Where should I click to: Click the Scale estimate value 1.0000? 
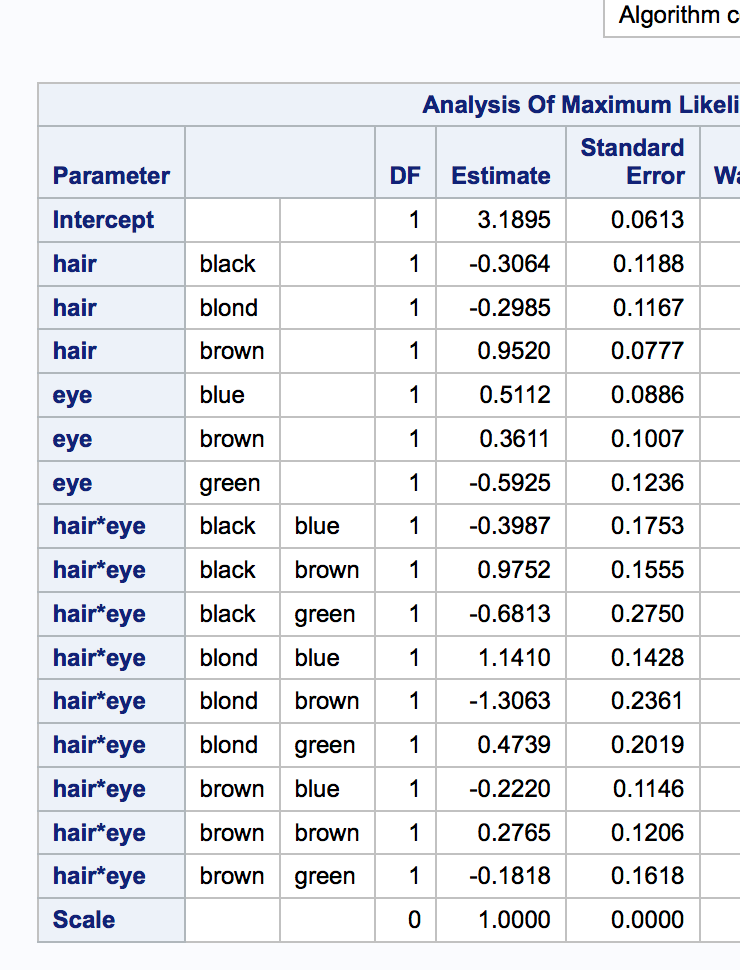pos(514,920)
